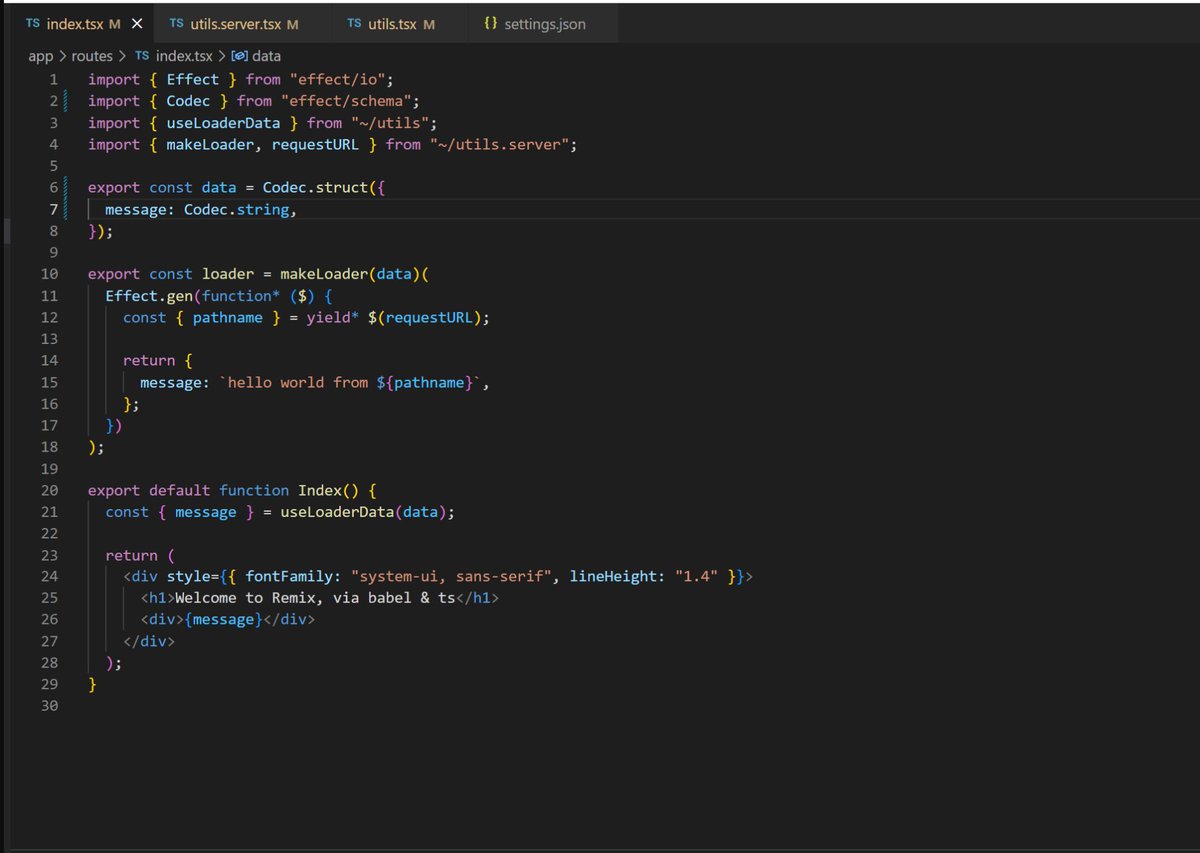Click the 'Index' function name on line 20
Screen dimensions: 1200x853
point(320,490)
